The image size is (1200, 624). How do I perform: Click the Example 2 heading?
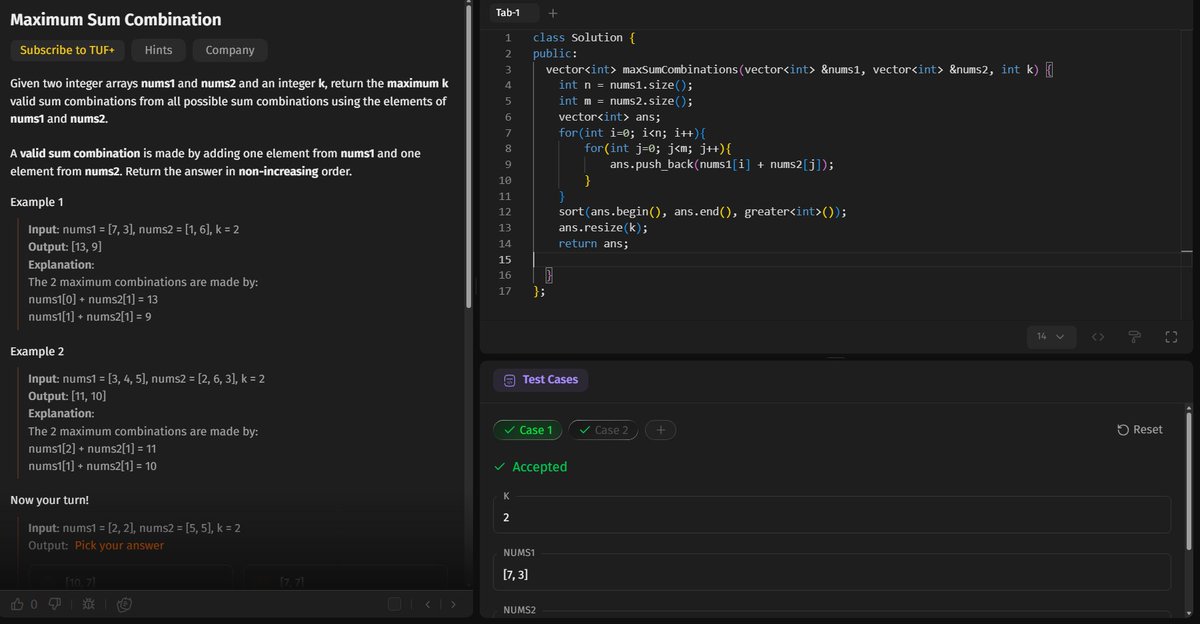(x=37, y=352)
